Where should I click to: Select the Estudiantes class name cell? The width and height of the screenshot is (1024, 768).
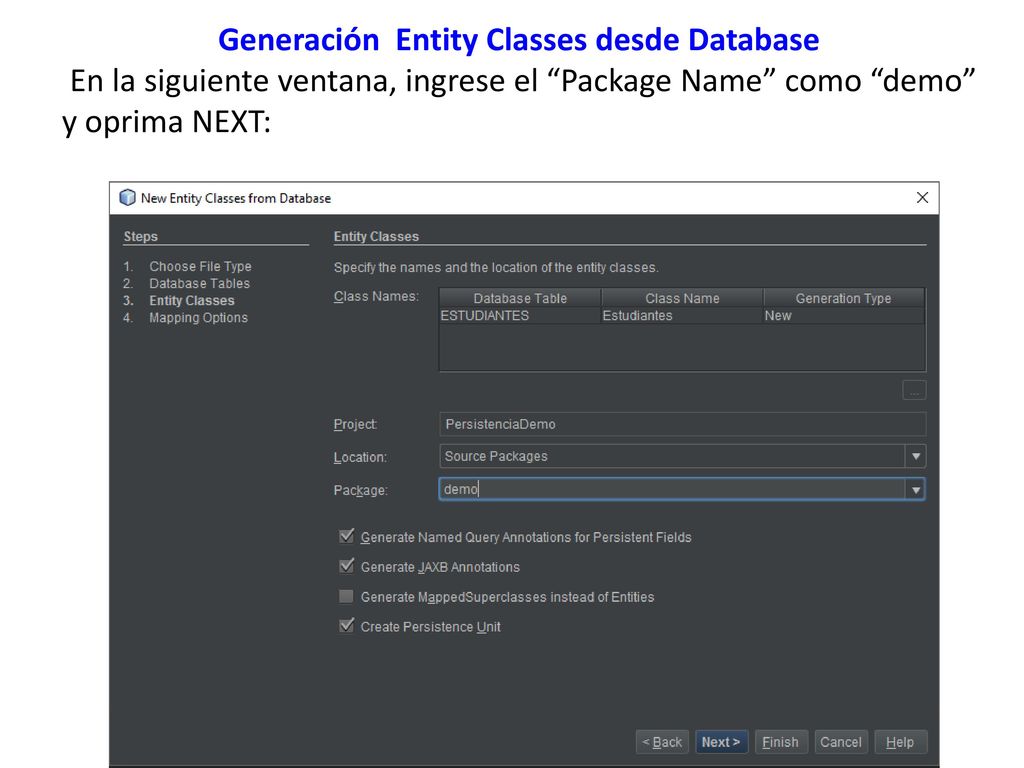pos(682,315)
